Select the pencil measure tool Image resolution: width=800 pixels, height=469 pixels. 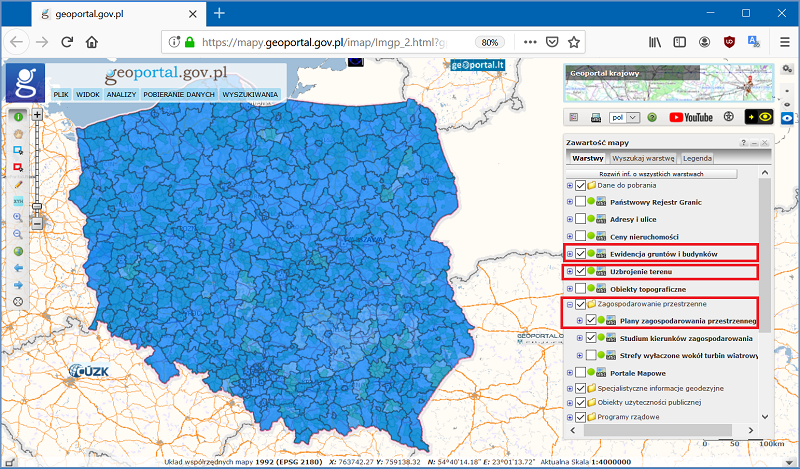click(x=18, y=184)
